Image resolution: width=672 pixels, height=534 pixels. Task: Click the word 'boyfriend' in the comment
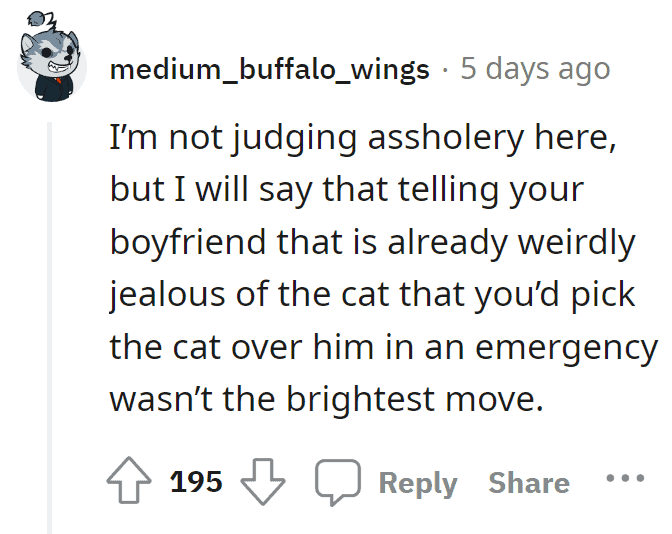[188, 243]
